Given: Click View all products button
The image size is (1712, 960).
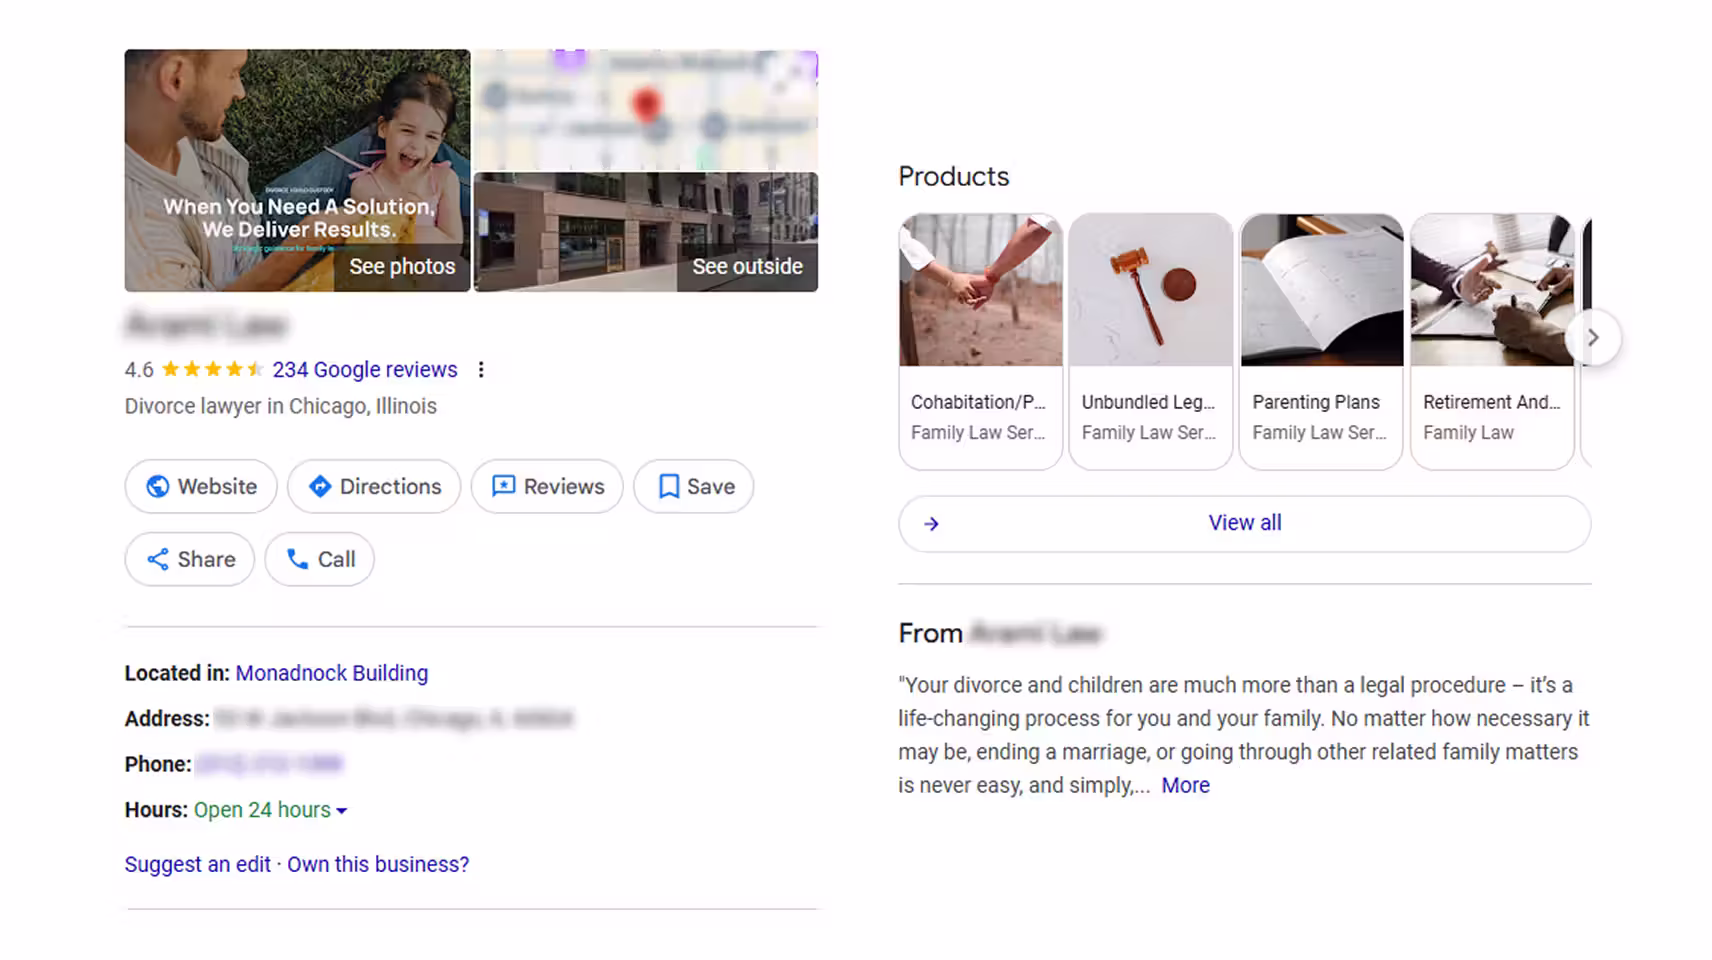Looking at the screenshot, I should (1245, 523).
